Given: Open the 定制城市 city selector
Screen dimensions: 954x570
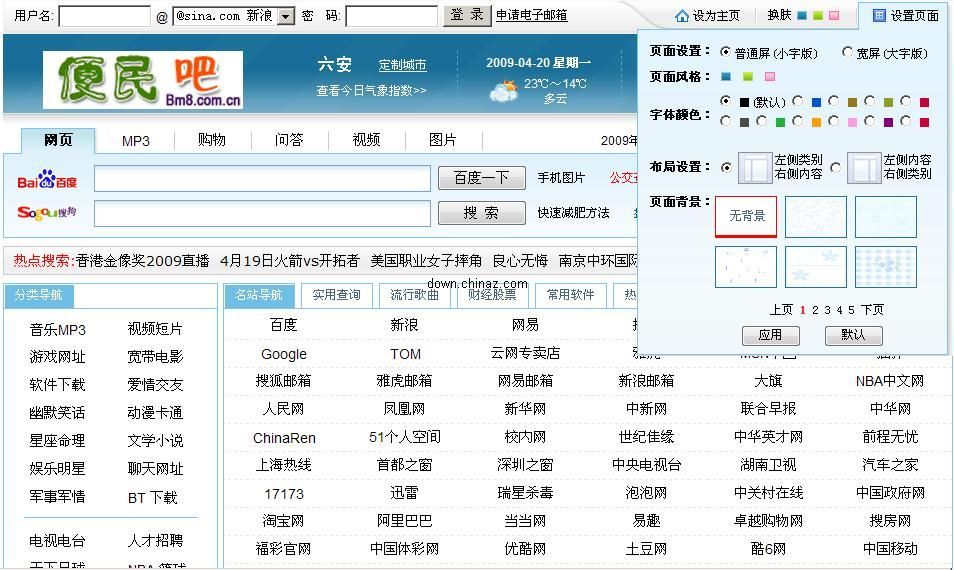Looking at the screenshot, I should [x=402, y=65].
